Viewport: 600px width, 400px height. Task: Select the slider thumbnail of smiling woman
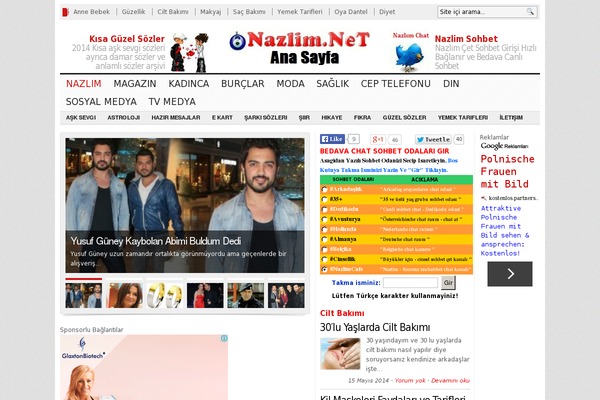124,296
